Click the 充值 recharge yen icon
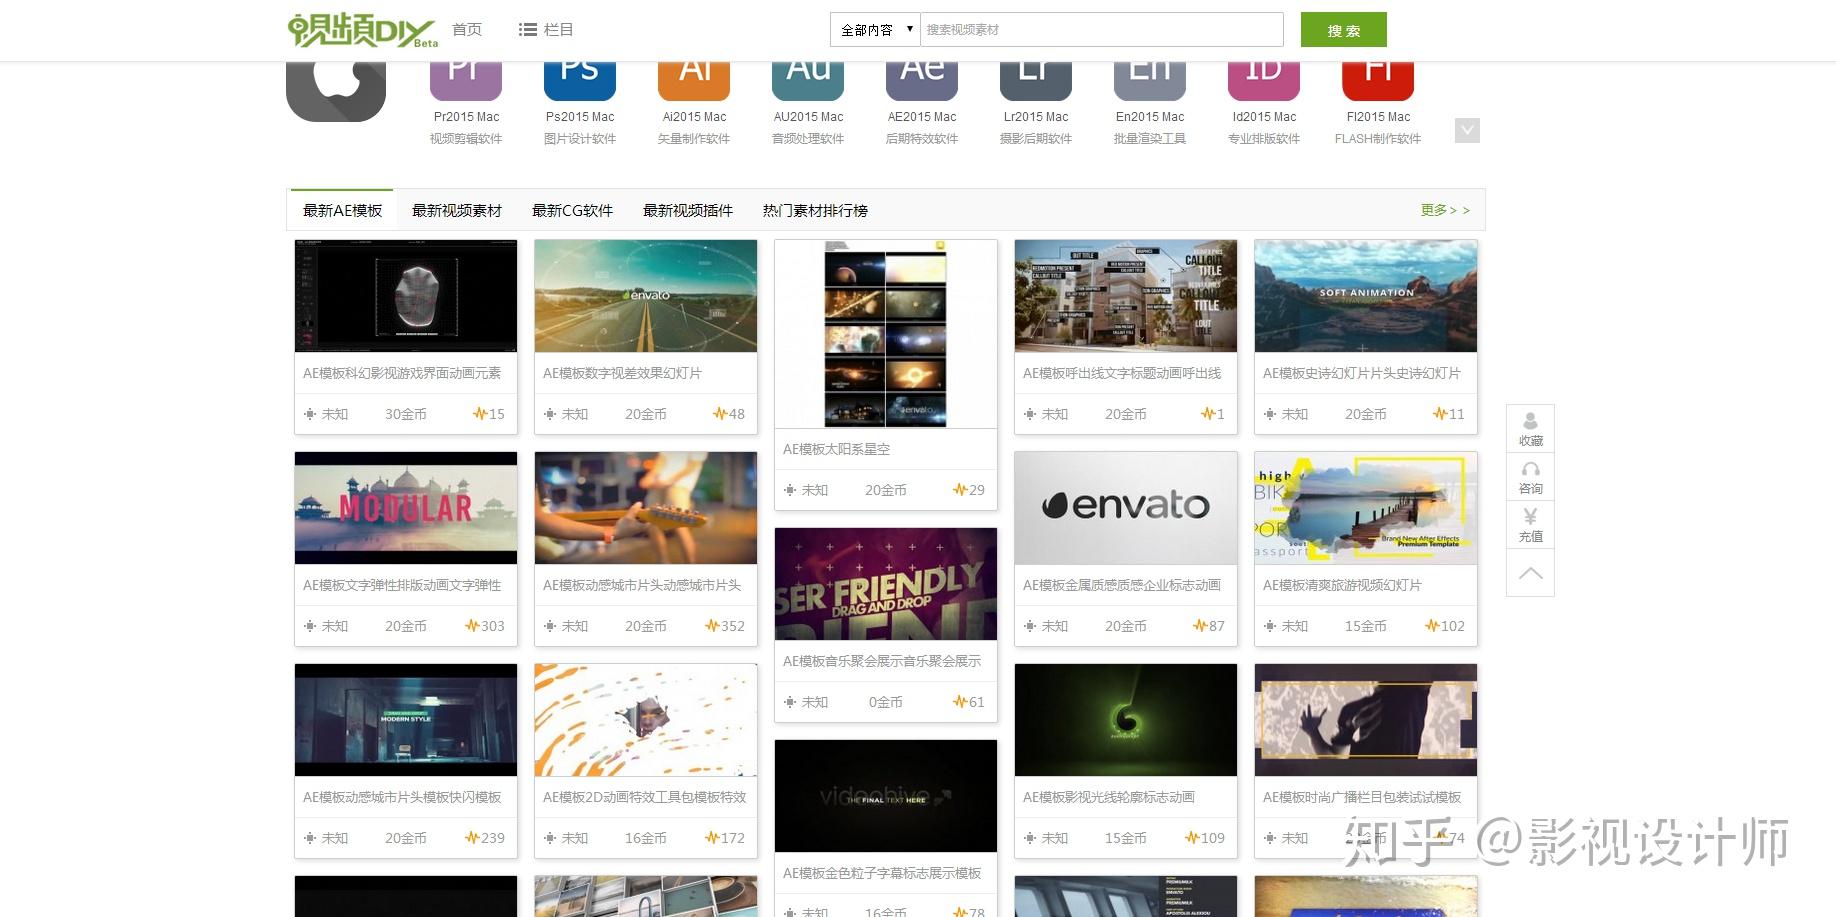 click(x=1530, y=525)
